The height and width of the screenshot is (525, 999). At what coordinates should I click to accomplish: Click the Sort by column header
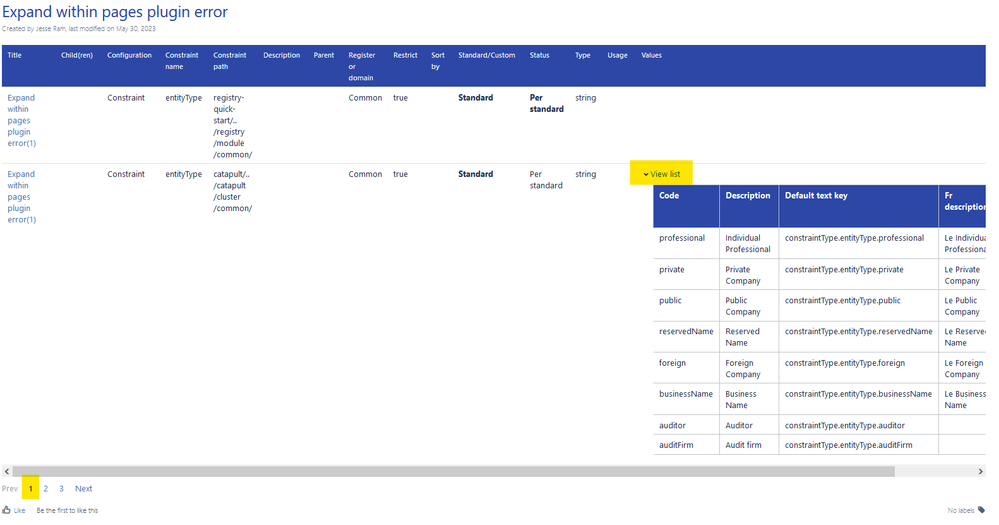438,61
